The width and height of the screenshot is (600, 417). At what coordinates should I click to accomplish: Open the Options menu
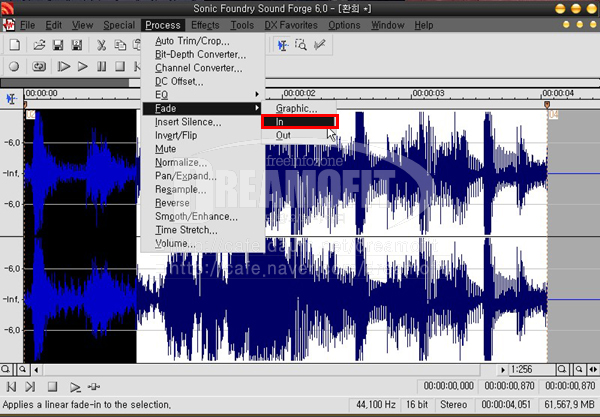(x=344, y=25)
